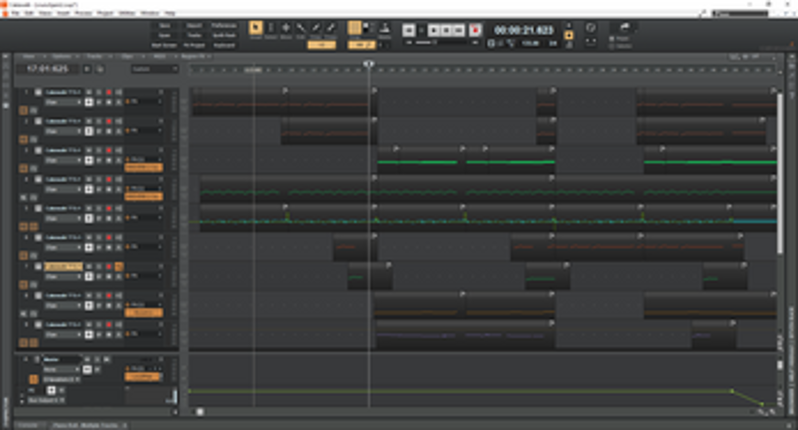Mute track 4

click(x=89, y=180)
